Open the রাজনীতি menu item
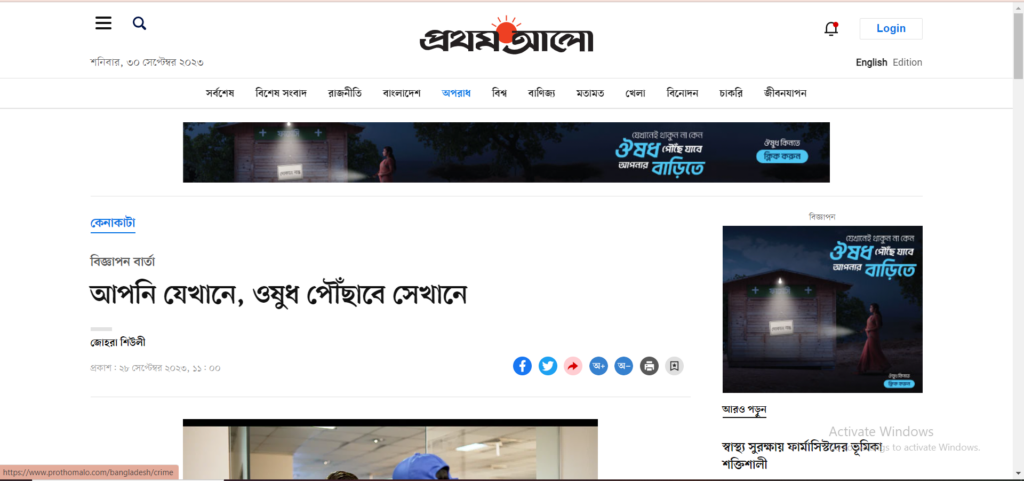Screen dimensions: 1024x481 pos(345,93)
